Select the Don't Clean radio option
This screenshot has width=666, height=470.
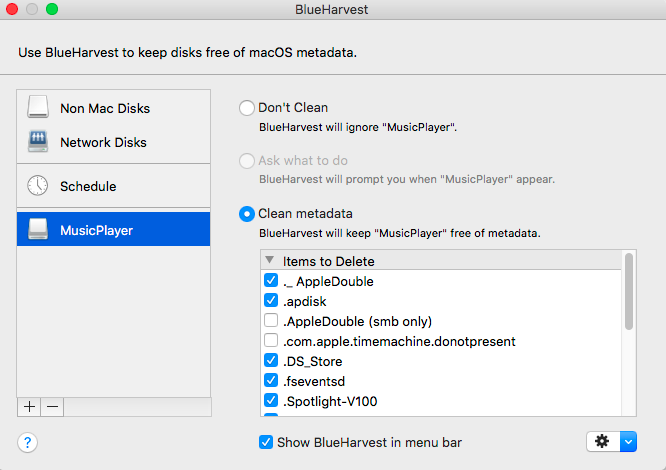click(x=247, y=108)
